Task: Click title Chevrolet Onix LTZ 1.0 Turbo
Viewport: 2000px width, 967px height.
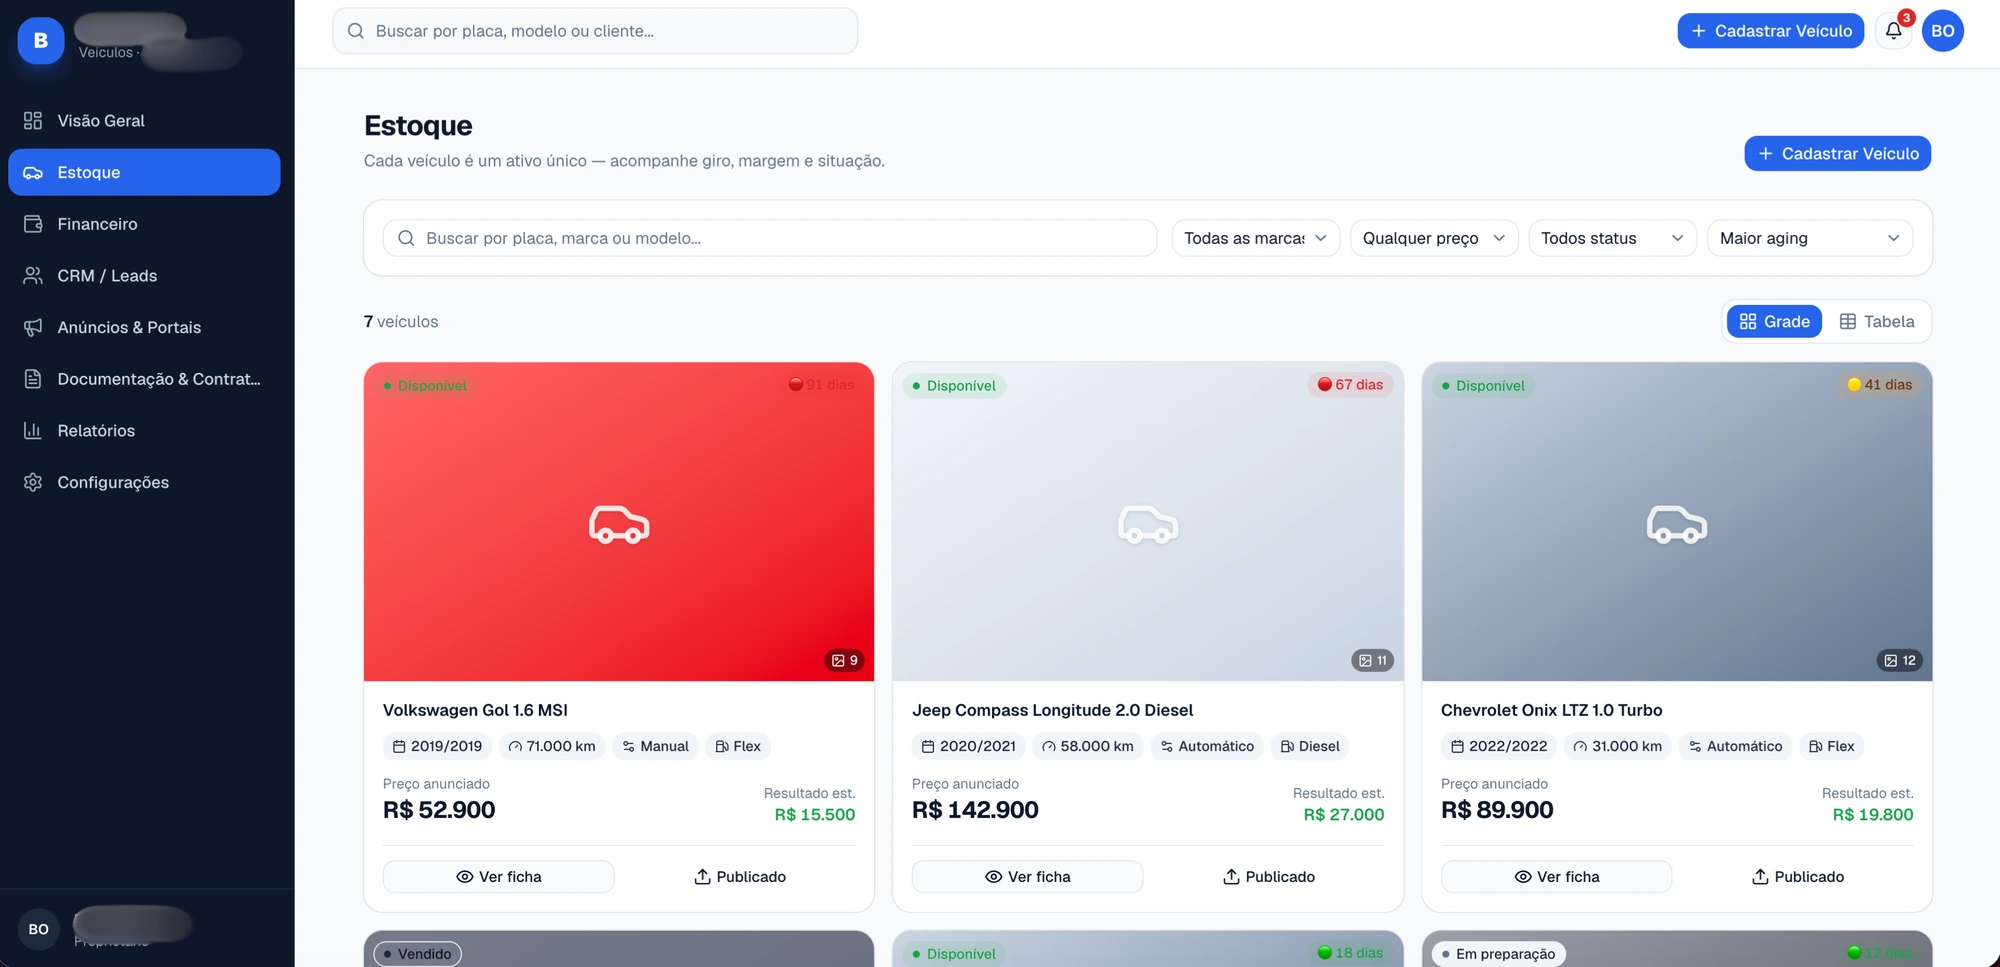Action: [1551, 710]
